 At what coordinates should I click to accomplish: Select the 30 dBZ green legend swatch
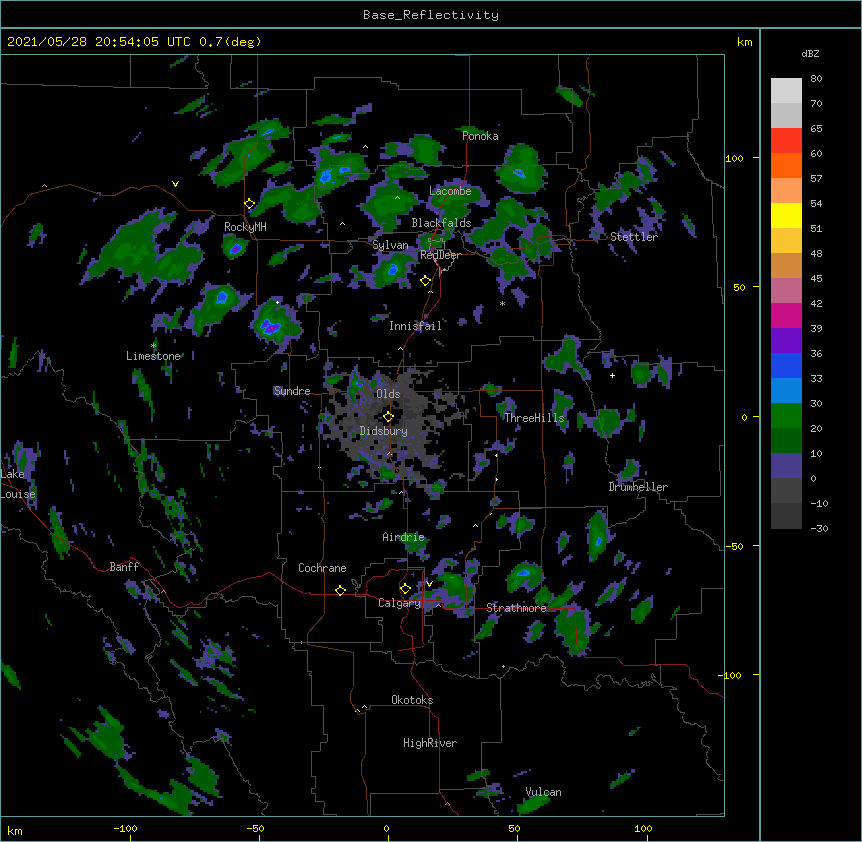[x=786, y=416]
